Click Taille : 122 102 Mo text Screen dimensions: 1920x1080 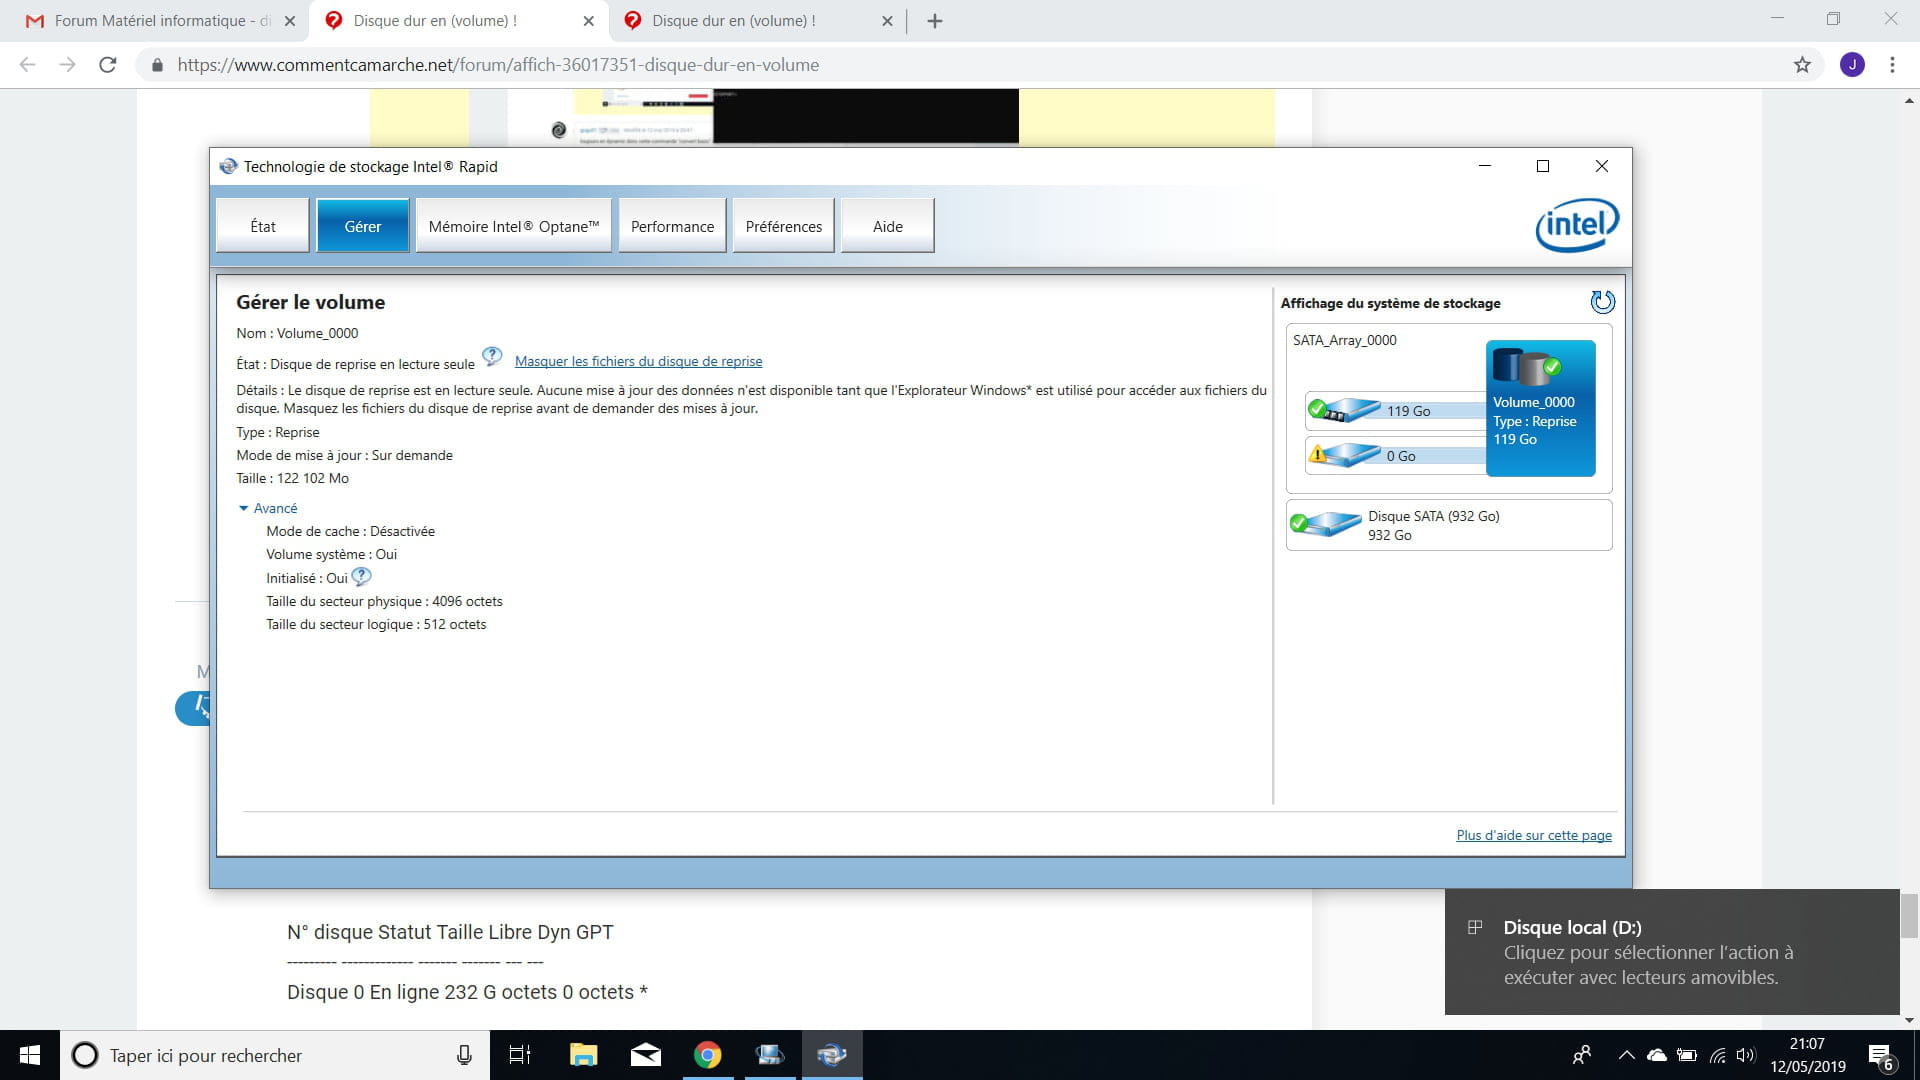(292, 478)
